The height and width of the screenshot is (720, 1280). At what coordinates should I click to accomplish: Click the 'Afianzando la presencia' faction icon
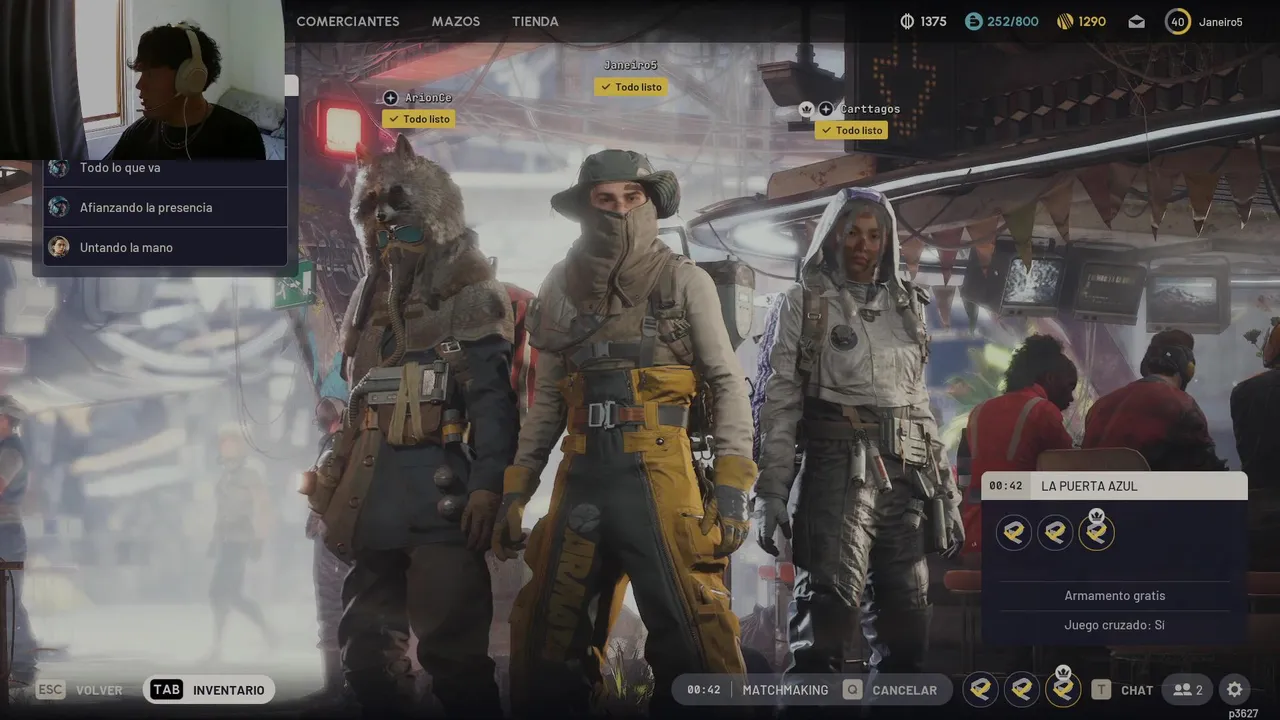pyautogui.click(x=59, y=207)
